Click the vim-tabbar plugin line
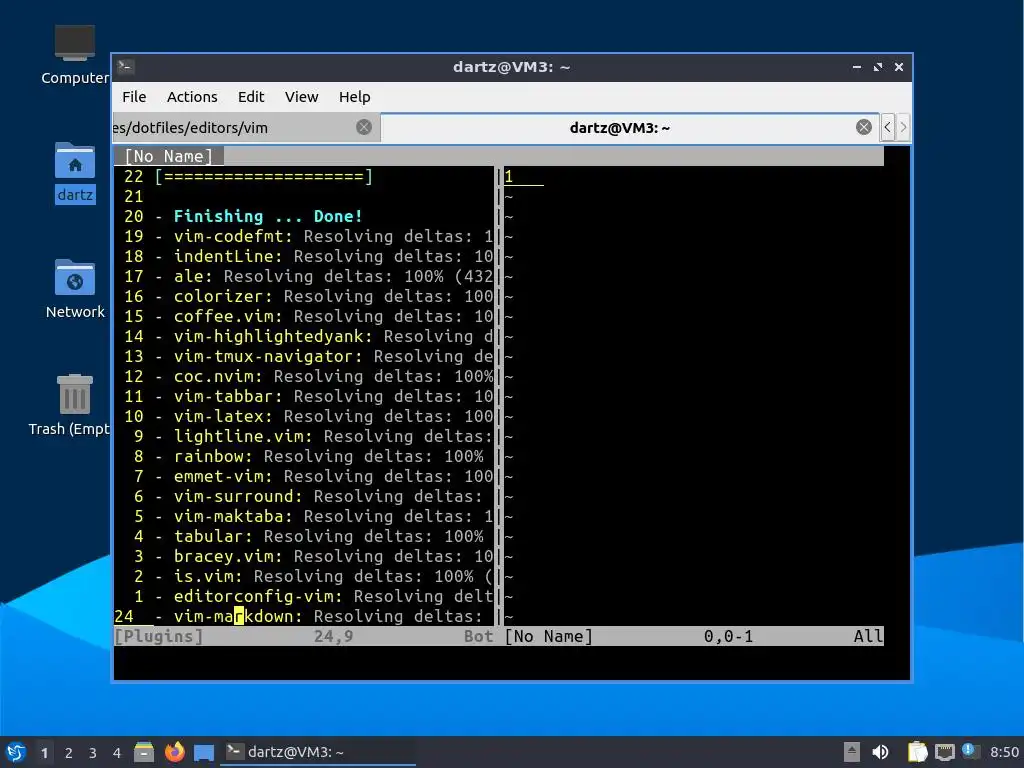 point(304,396)
